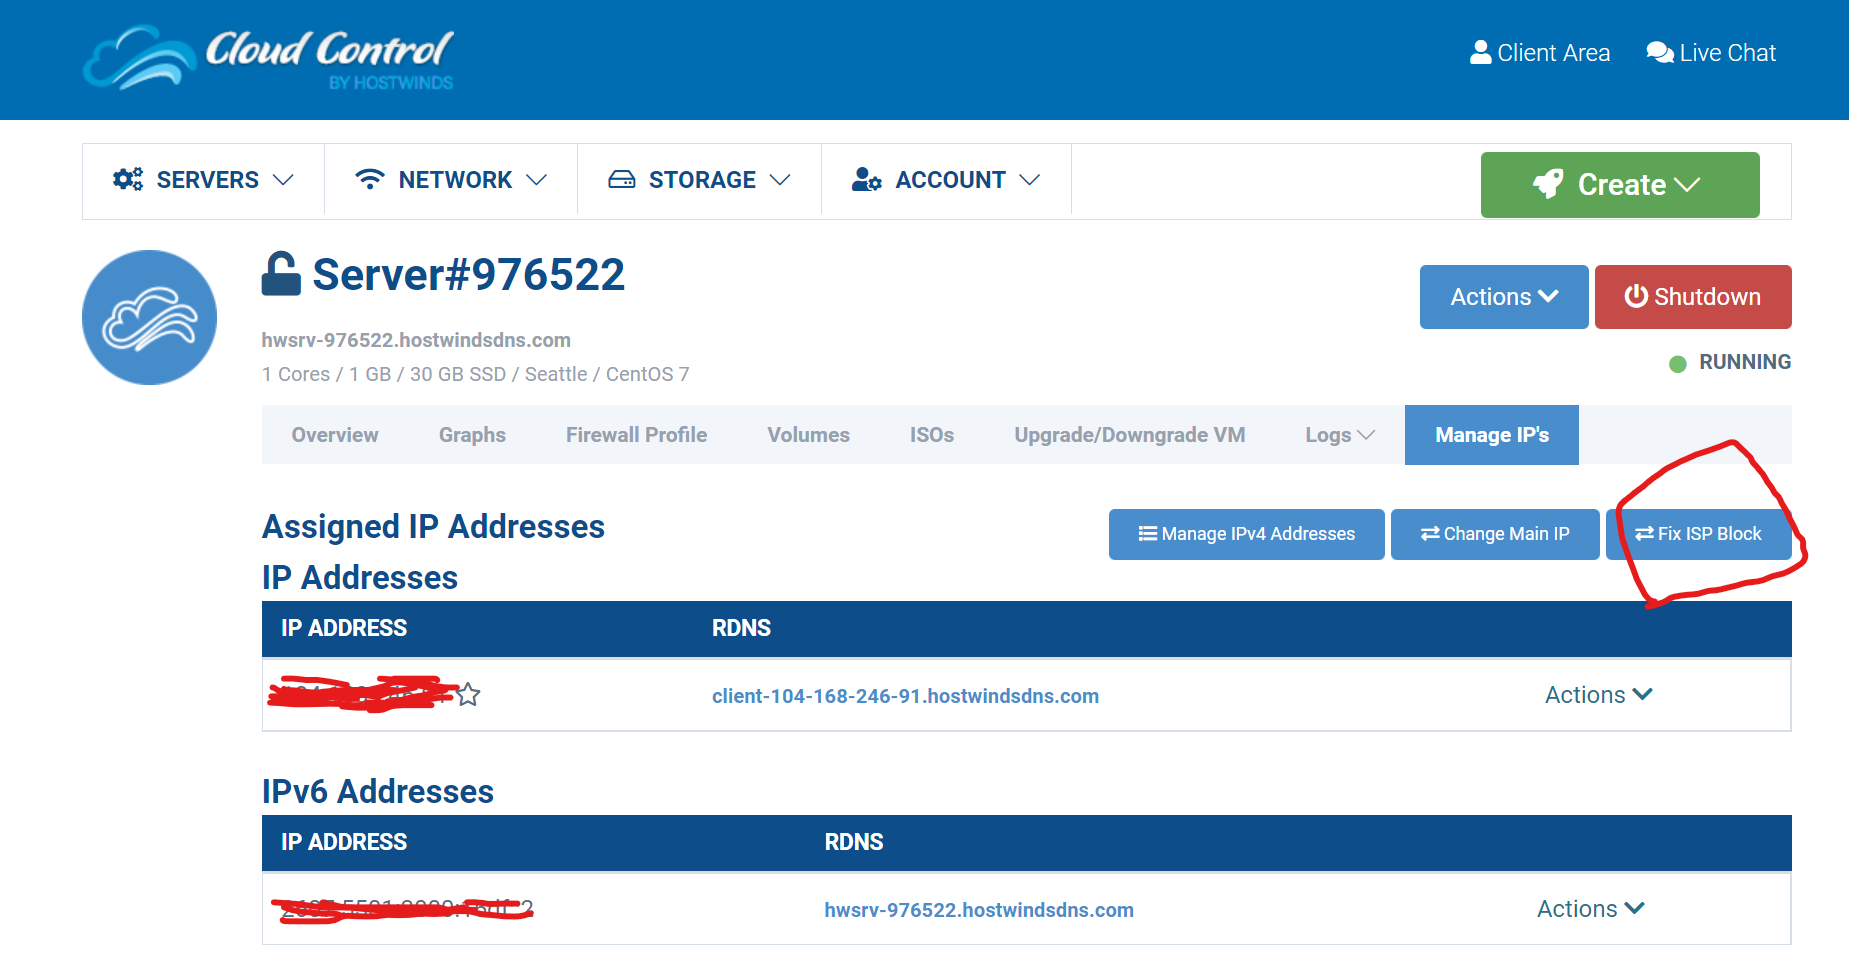Click the Fix ISP Block button

tap(1698, 534)
